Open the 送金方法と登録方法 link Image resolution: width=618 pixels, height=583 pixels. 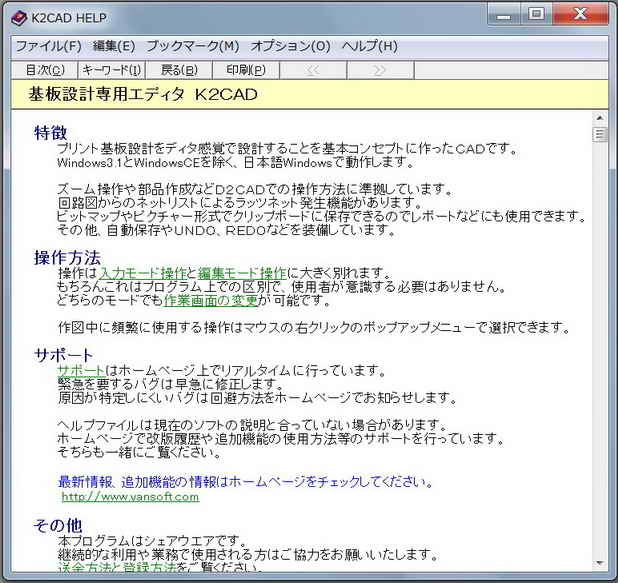point(117,567)
